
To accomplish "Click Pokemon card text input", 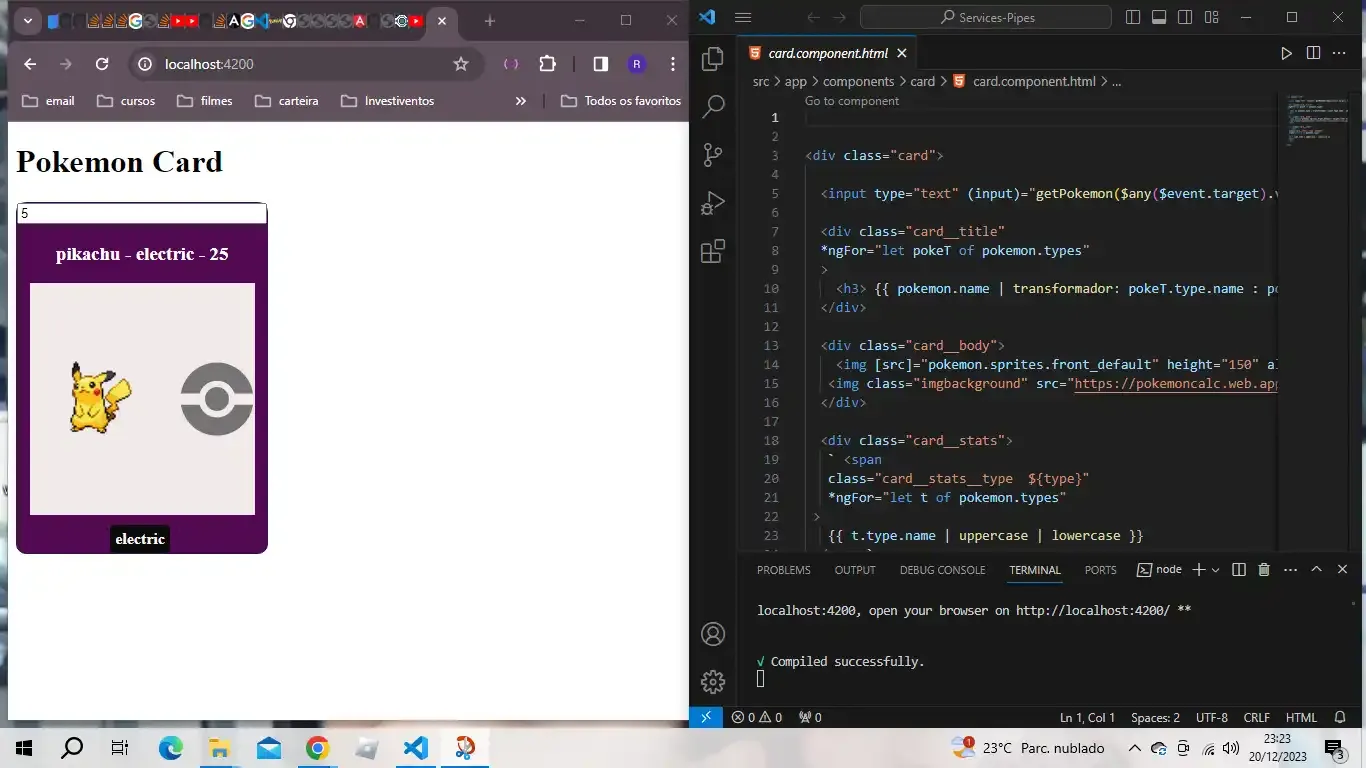I will click(x=142, y=213).
